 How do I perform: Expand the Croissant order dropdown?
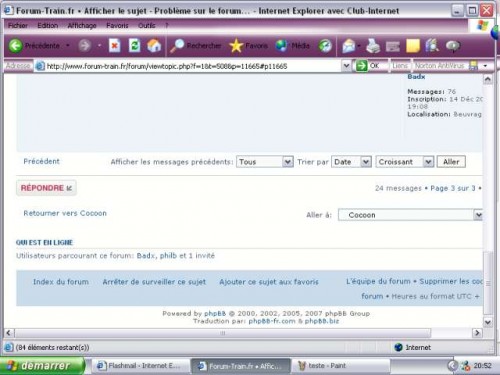pos(405,162)
